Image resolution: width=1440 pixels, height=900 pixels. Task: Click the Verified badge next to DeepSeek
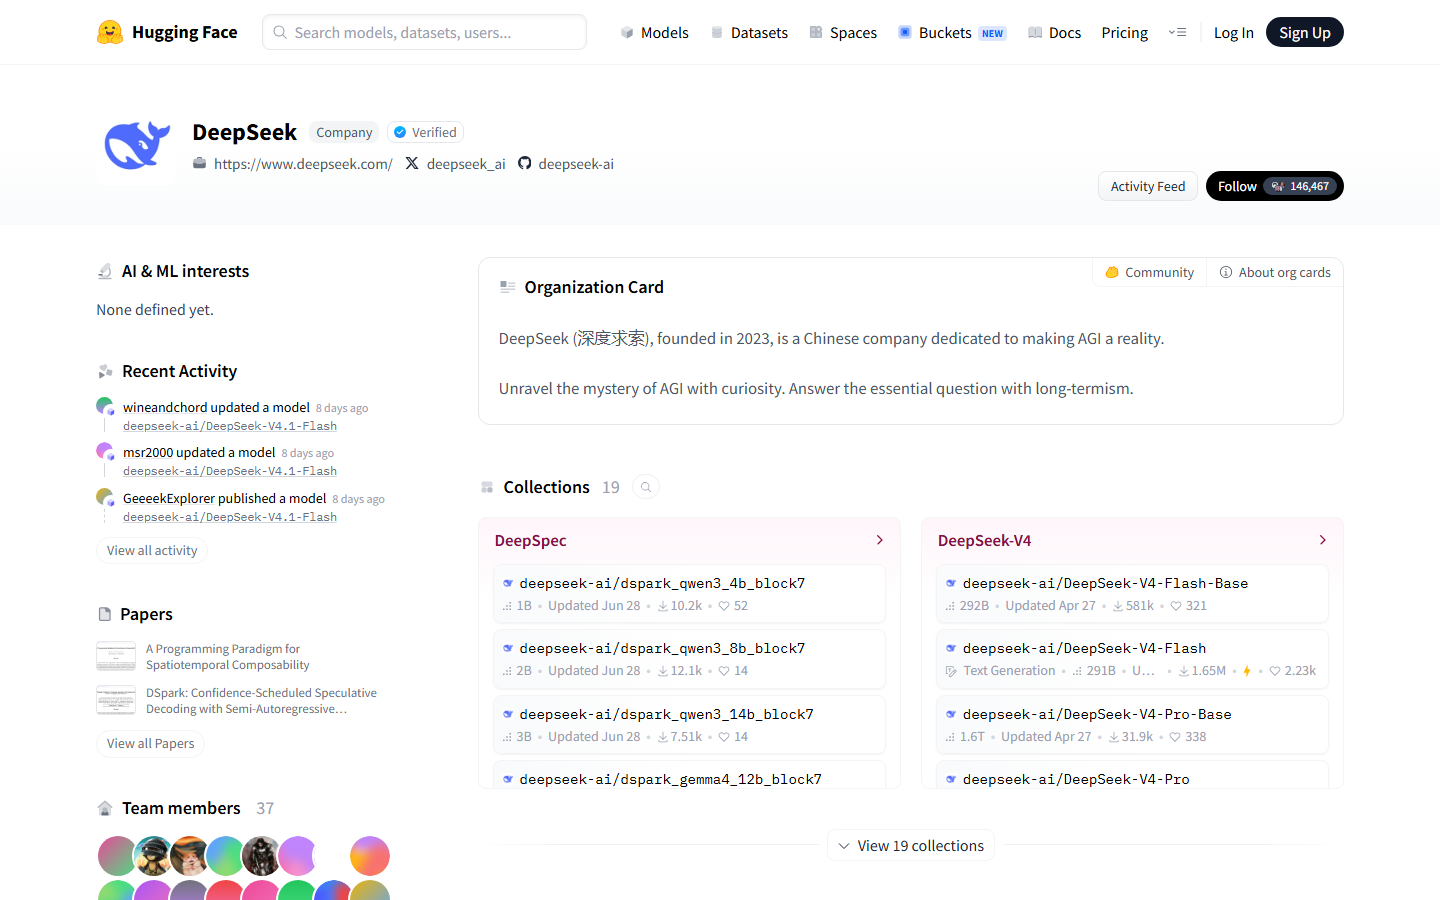click(x=425, y=132)
